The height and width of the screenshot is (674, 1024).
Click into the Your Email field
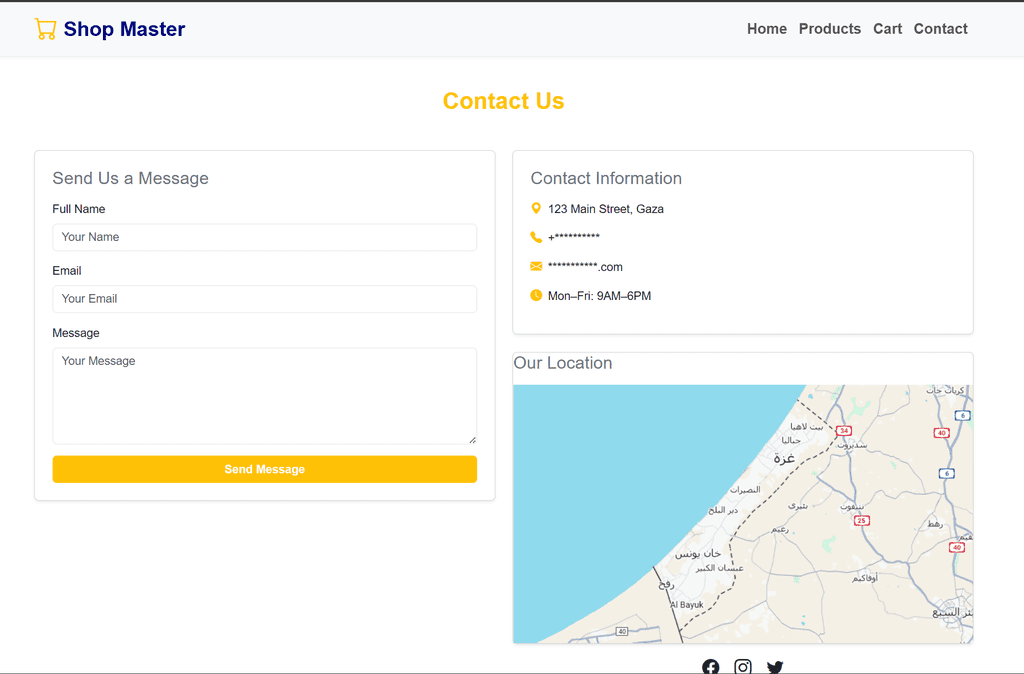click(x=264, y=299)
